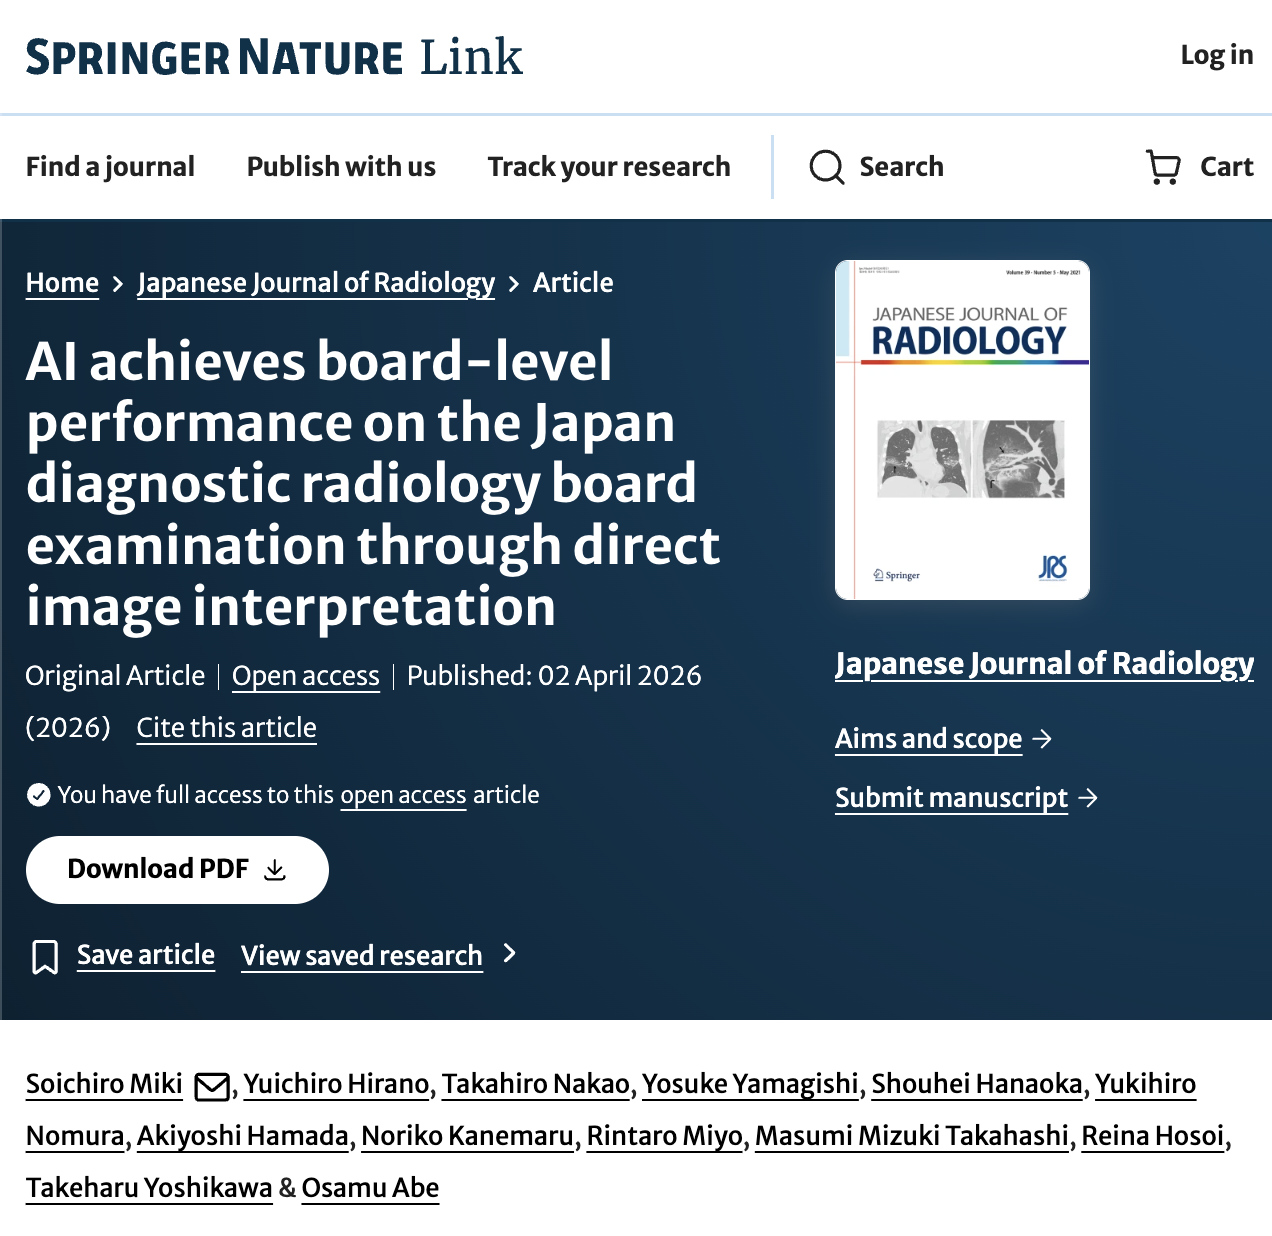Click the arrow next to Submit manuscript

pos(1090,799)
